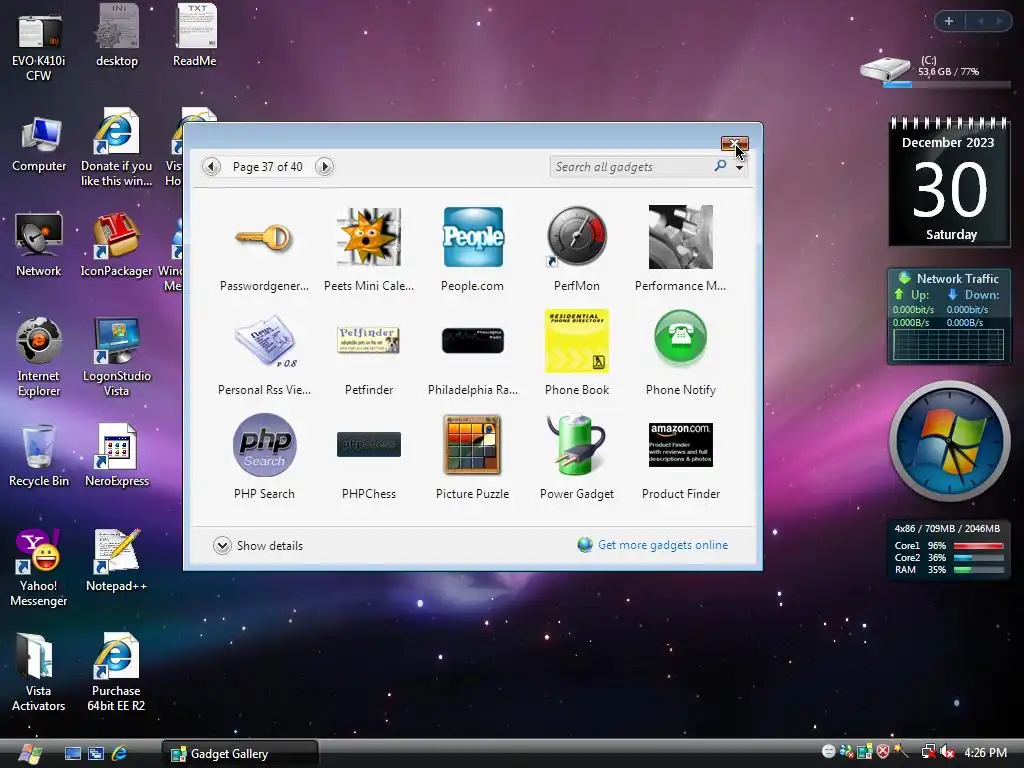The width and height of the screenshot is (1024, 768).
Task: Select the Network desktop icon
Action: (39, 246)
